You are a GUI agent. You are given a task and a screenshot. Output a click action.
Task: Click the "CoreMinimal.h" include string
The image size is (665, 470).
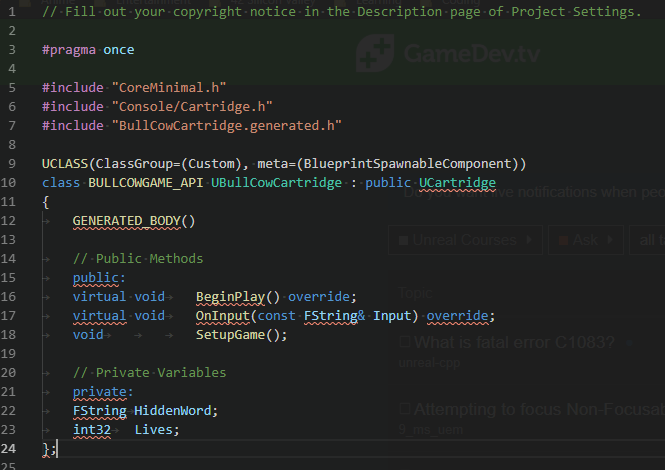(x=169, y=88)
